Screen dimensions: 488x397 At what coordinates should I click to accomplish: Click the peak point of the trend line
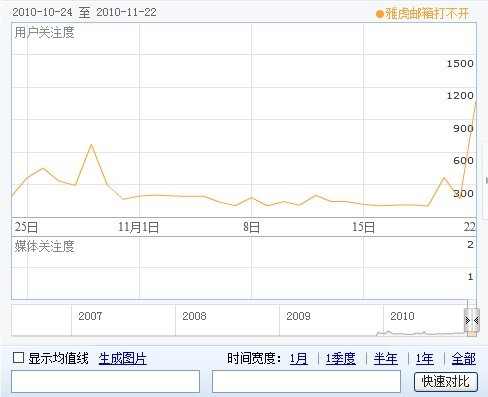click(x=476, y=102)
